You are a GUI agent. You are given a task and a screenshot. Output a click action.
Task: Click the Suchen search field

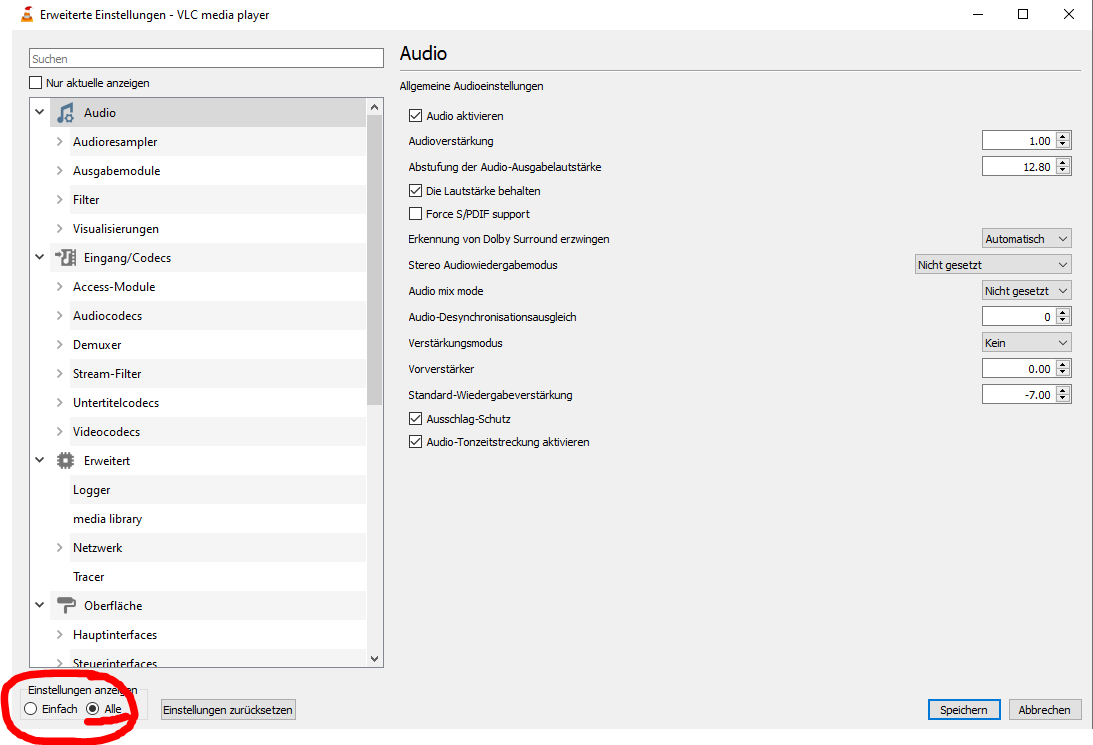click(x=206, y=59)
